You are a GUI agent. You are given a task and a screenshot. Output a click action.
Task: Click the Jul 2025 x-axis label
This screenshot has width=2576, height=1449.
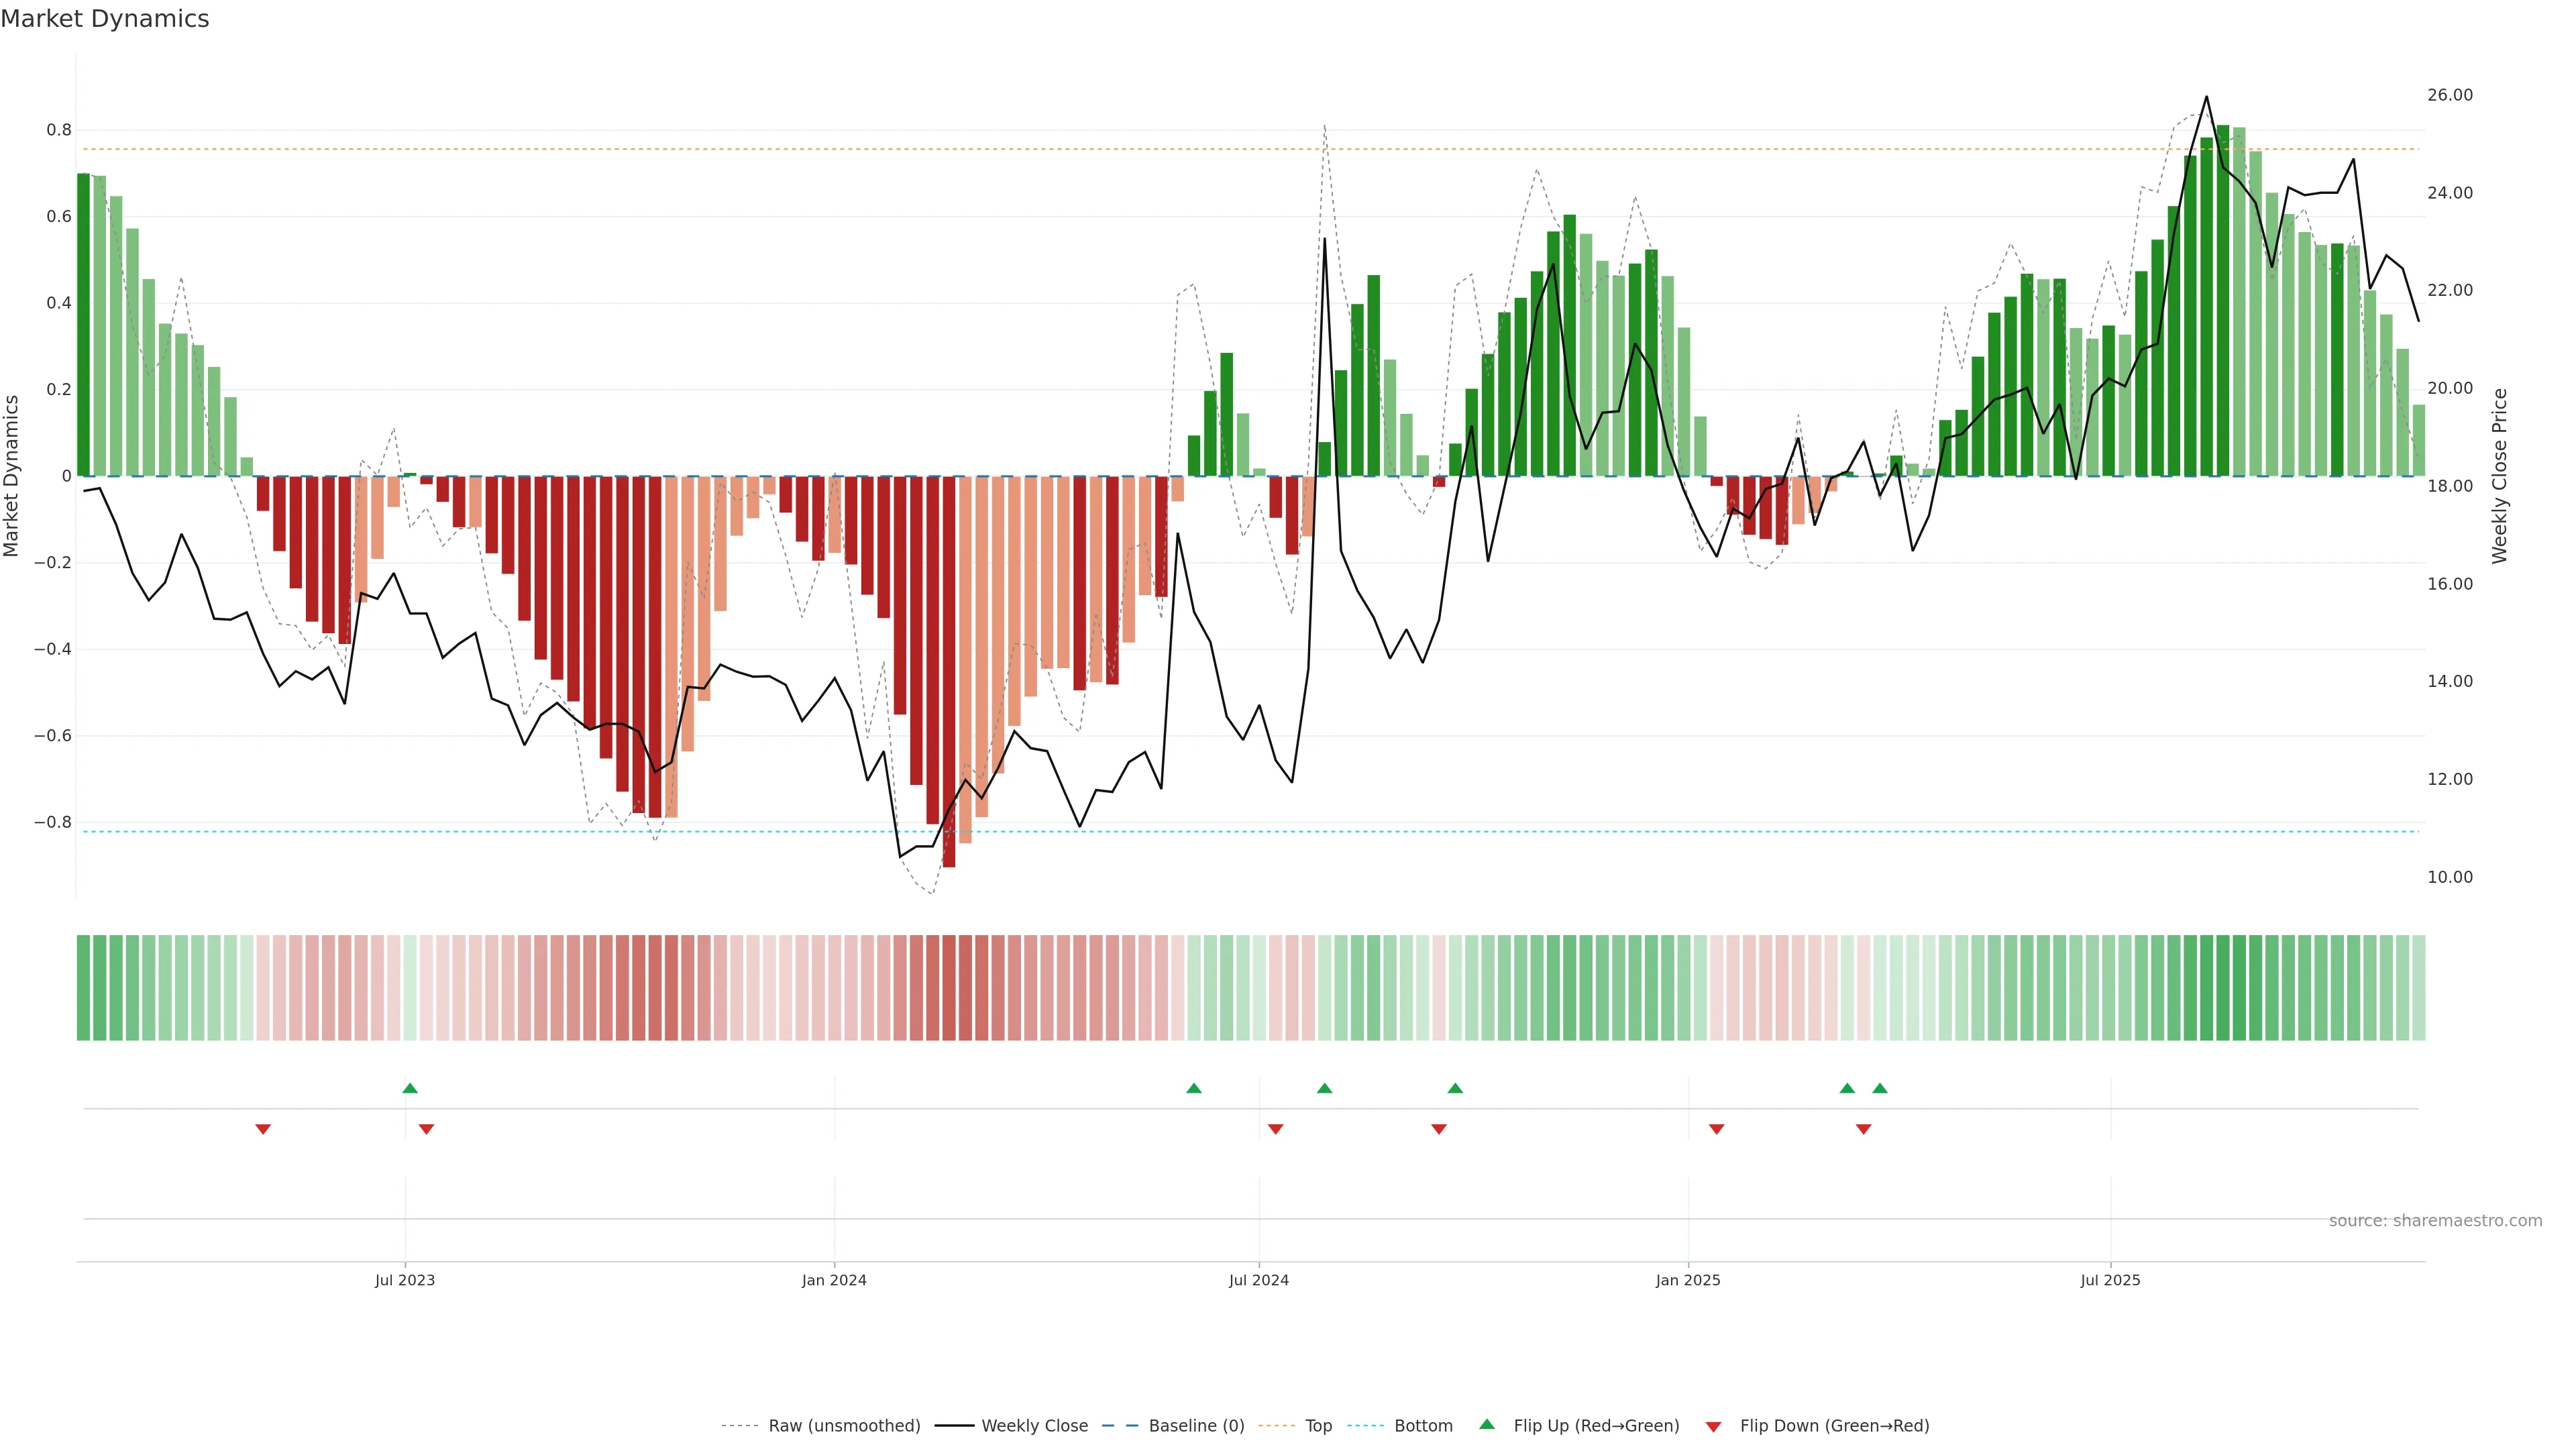click(x=2110, y=1280)
